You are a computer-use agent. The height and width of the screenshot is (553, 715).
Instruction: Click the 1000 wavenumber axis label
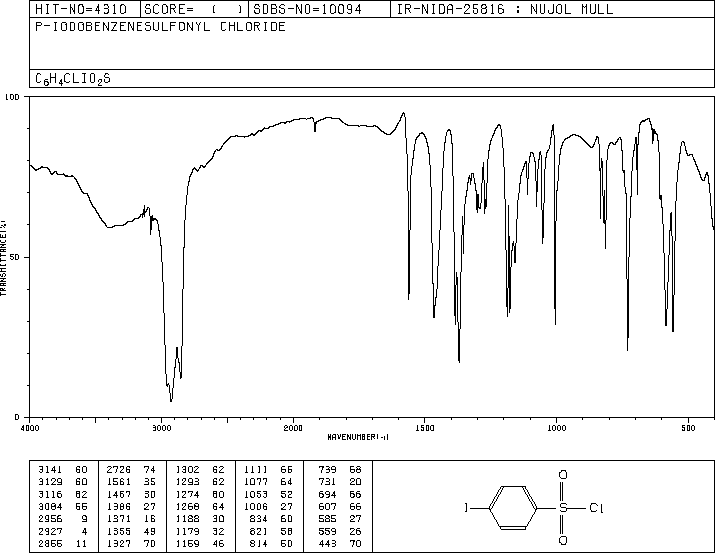(x=556, y=428)
